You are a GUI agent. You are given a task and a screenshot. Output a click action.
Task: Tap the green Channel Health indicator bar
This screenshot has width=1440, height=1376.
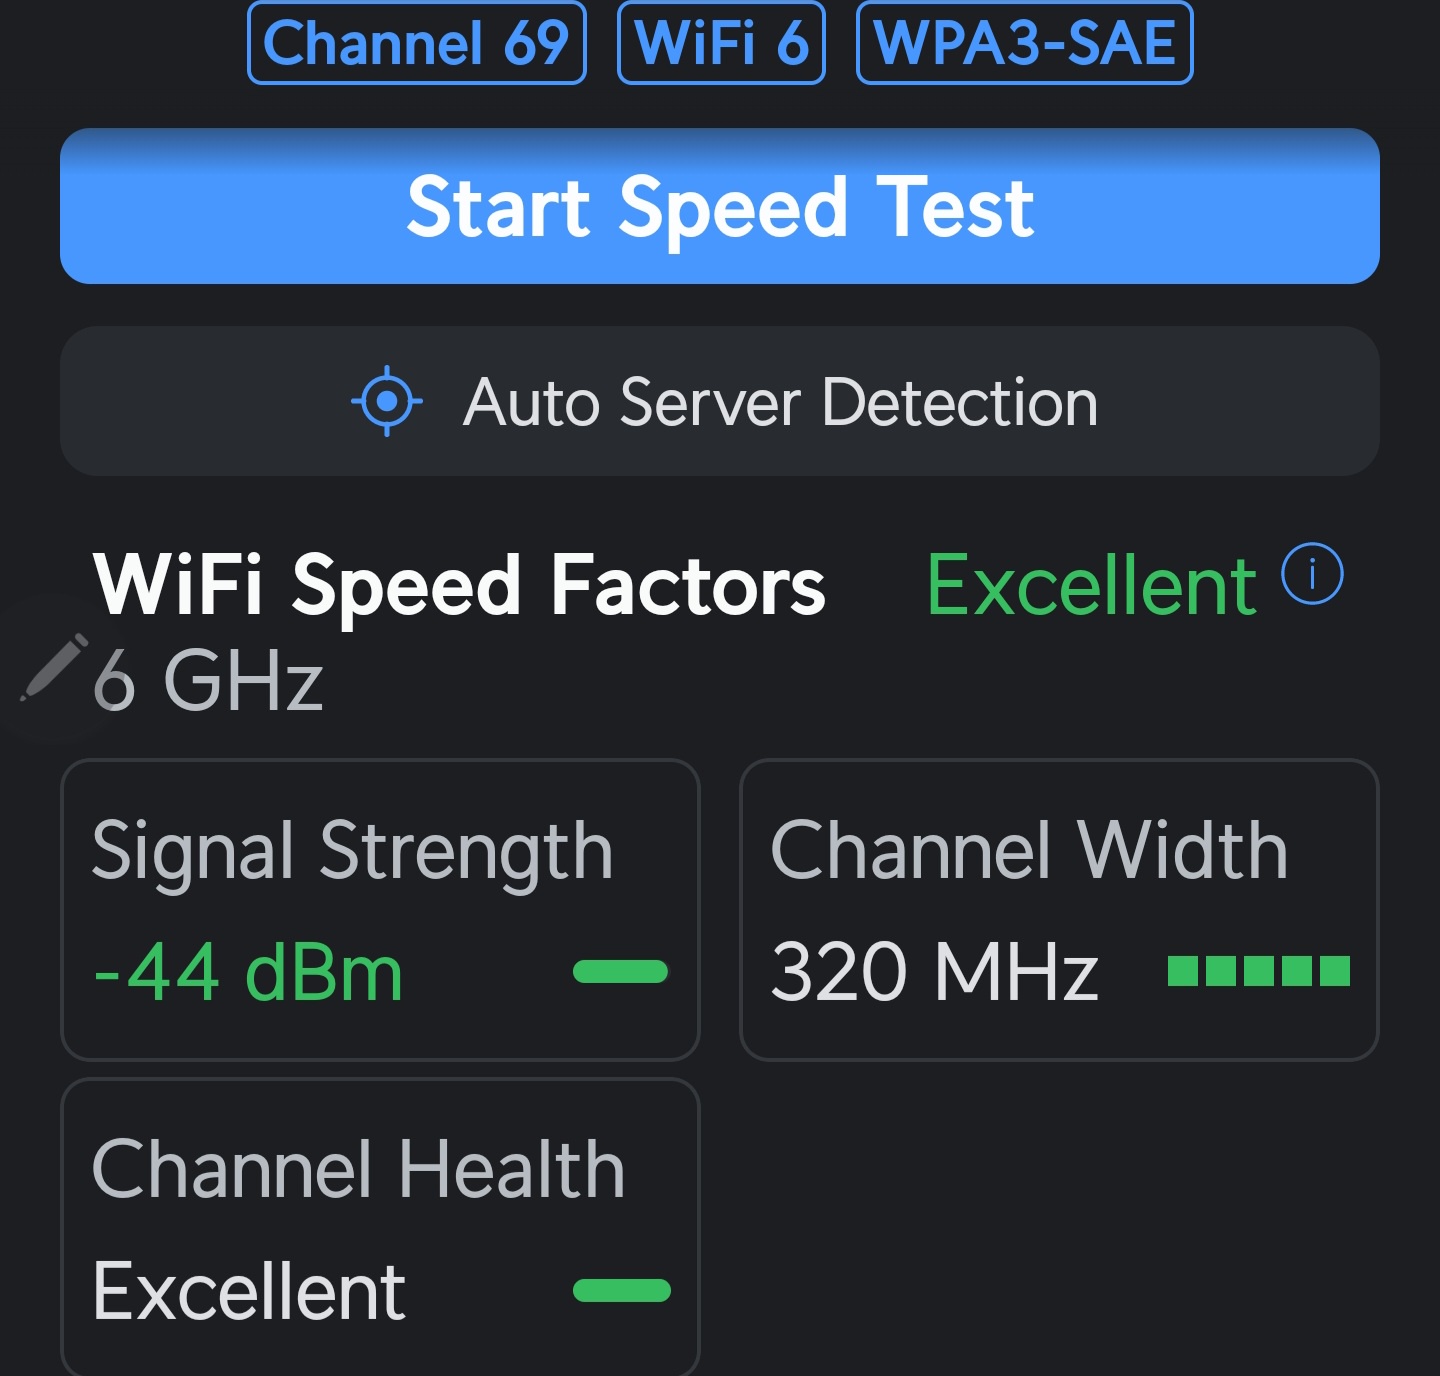coord(621,1290)
